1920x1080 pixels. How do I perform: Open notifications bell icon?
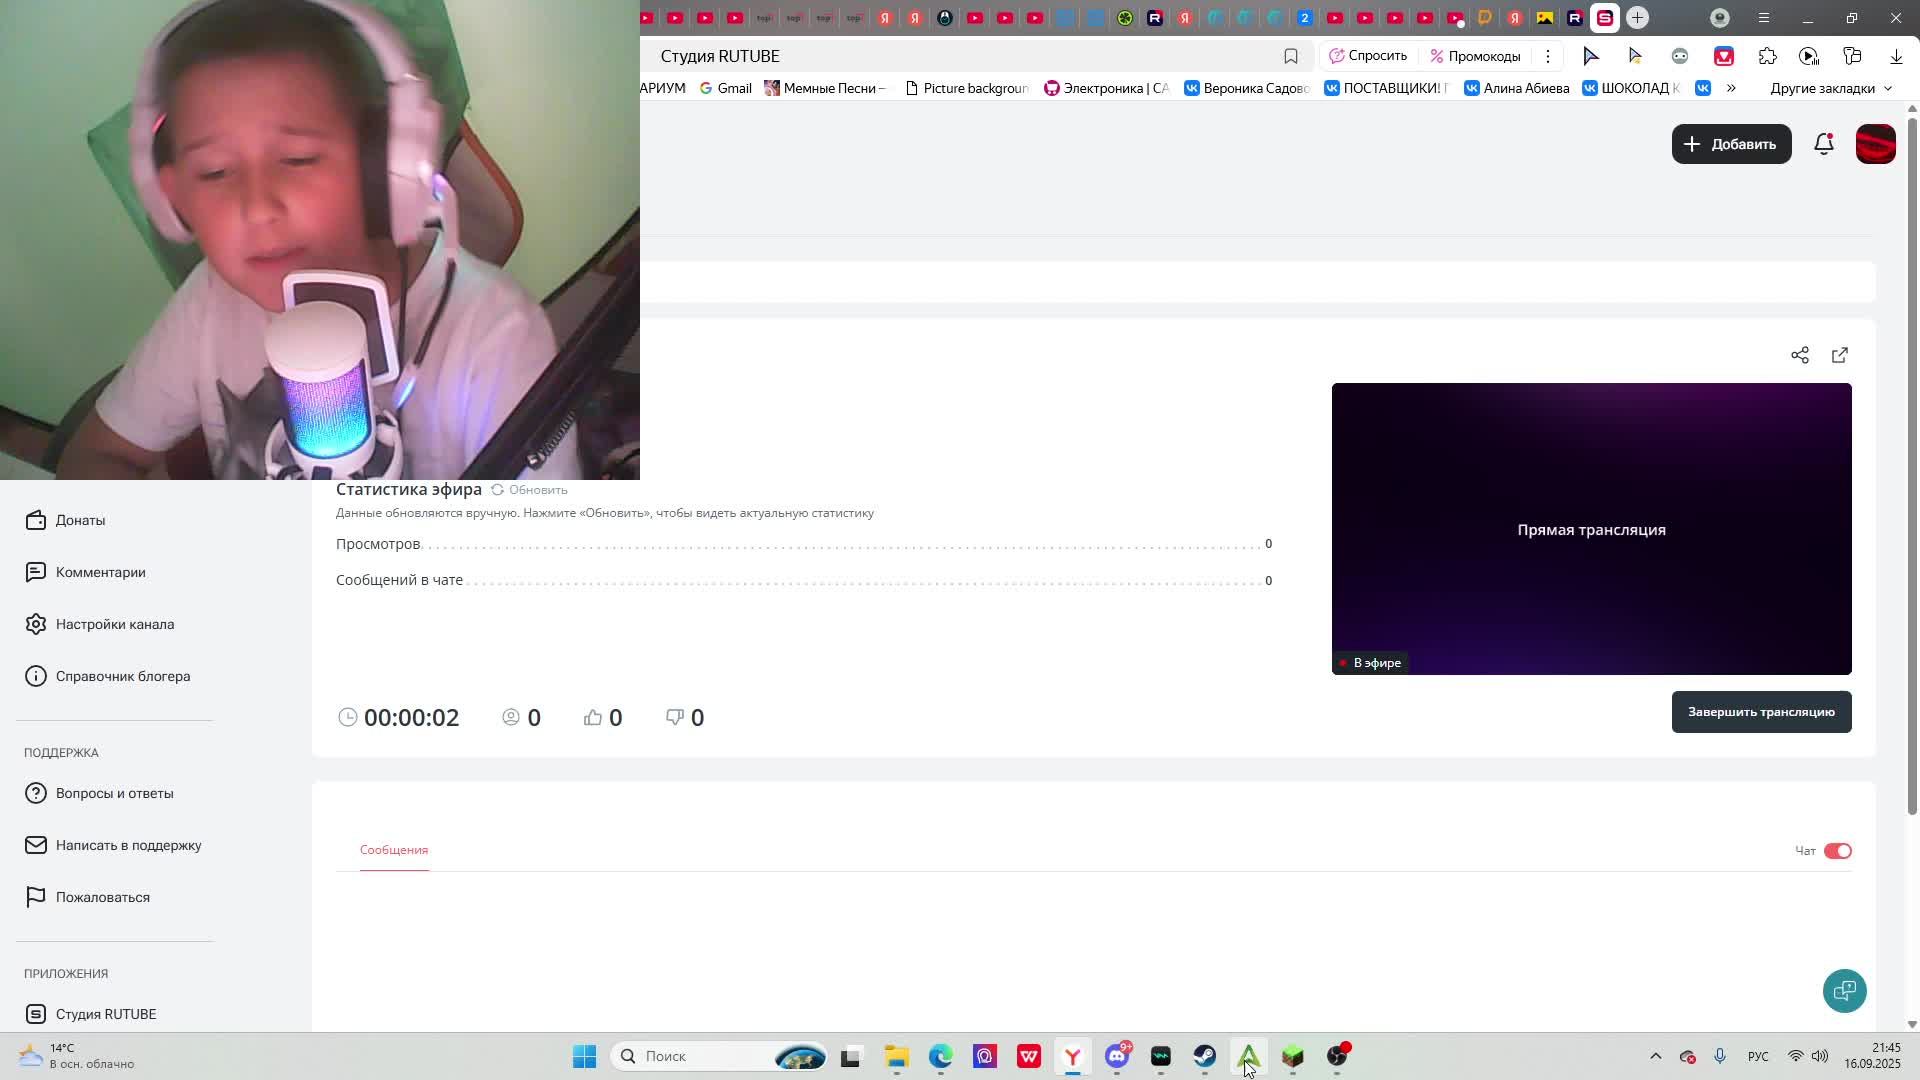point(1823,144)
